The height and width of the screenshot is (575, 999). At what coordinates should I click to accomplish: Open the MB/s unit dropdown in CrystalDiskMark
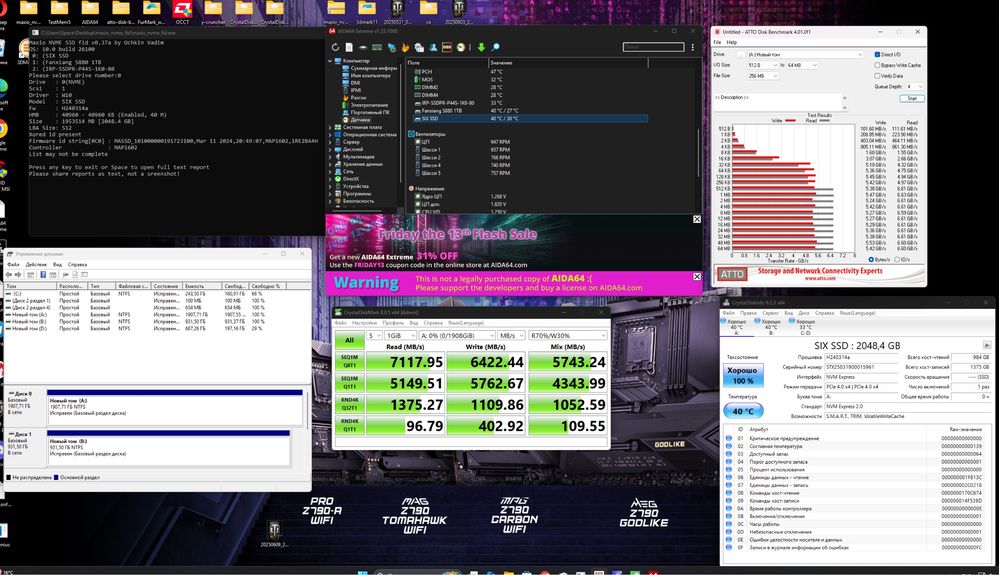512,336
